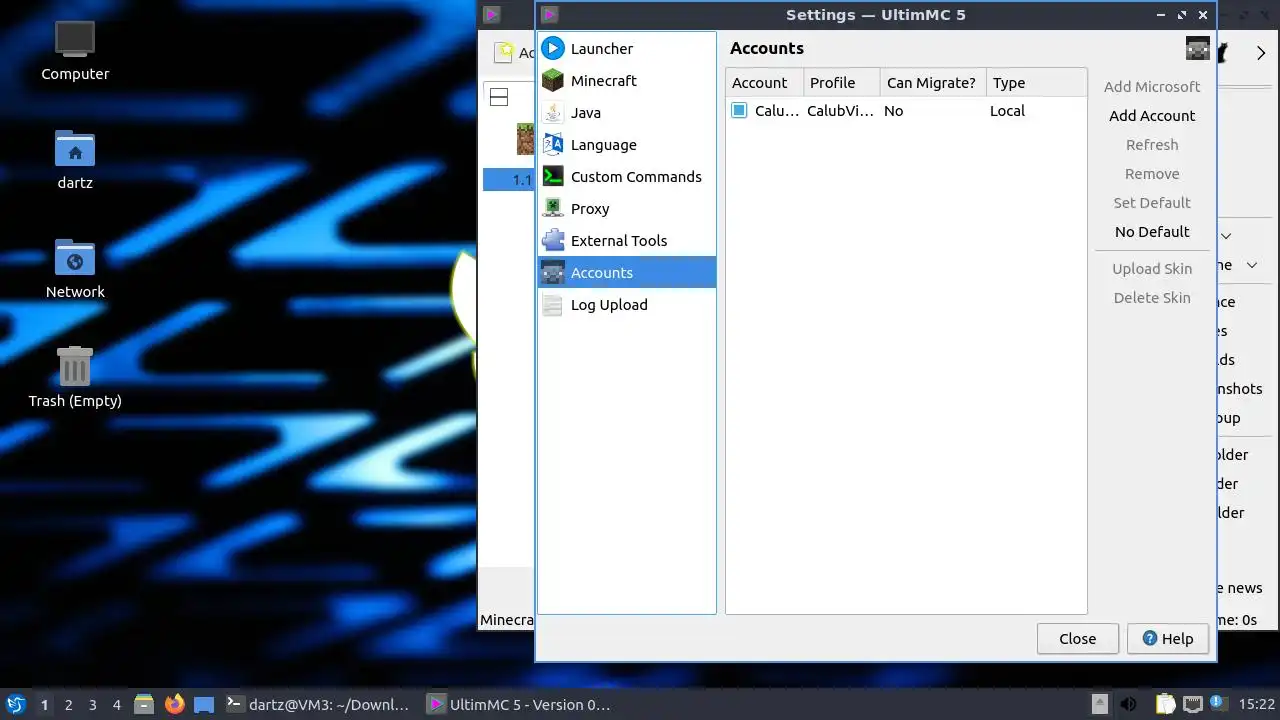Launch Firefox from the taskbar
The width and height of the screenshot is (1280, 720).
[175, 704]
